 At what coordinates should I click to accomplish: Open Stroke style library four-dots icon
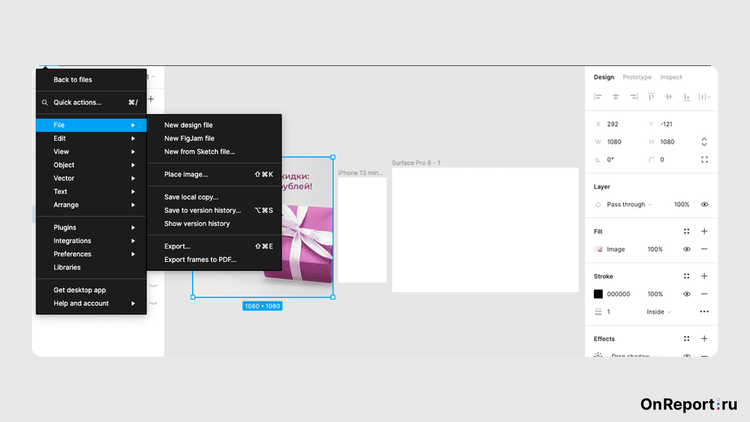click(686, 276)
